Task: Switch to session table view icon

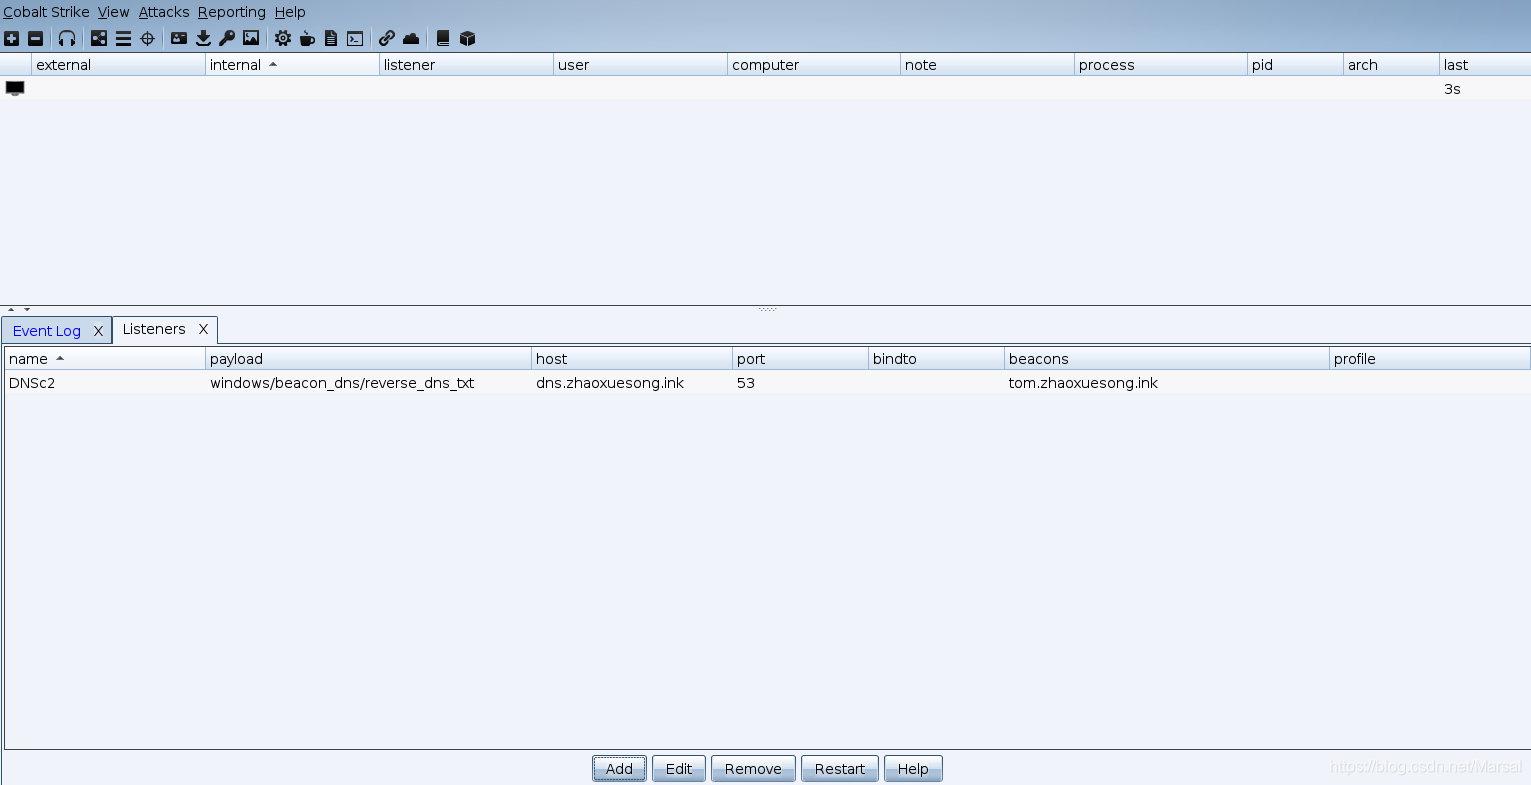Action: tap(123, 38)
